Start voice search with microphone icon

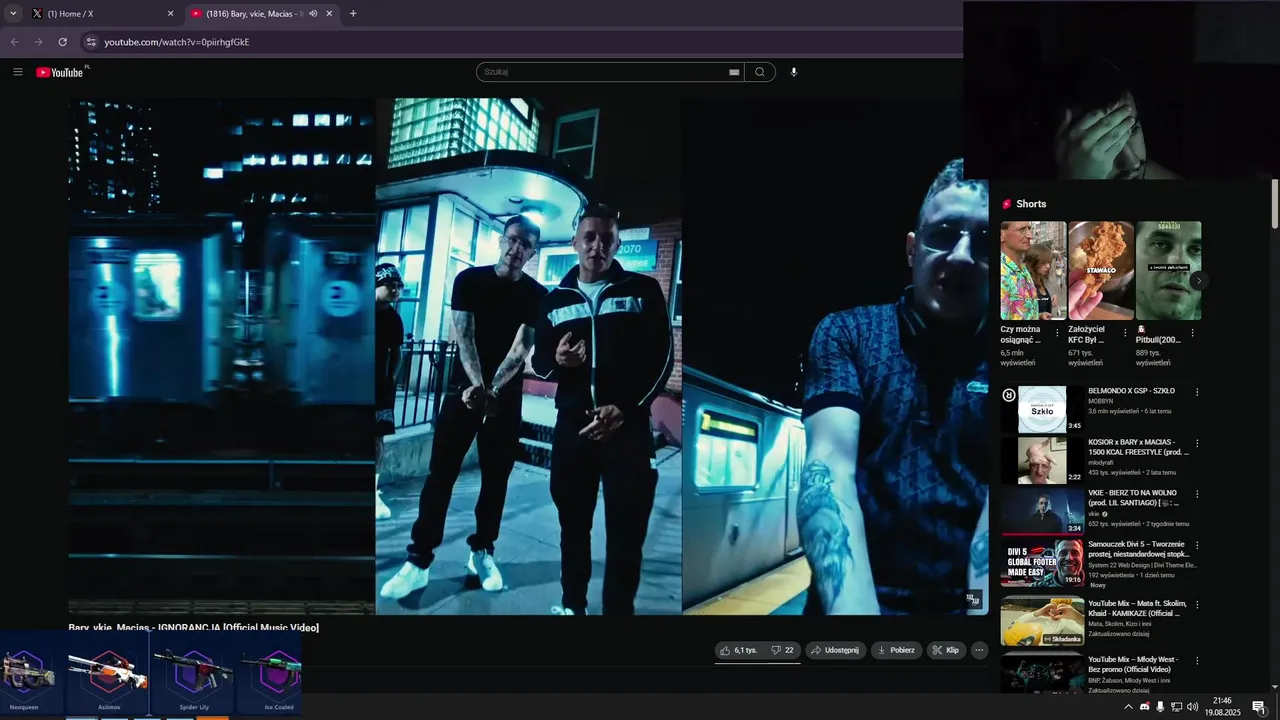tap(794, 72)
